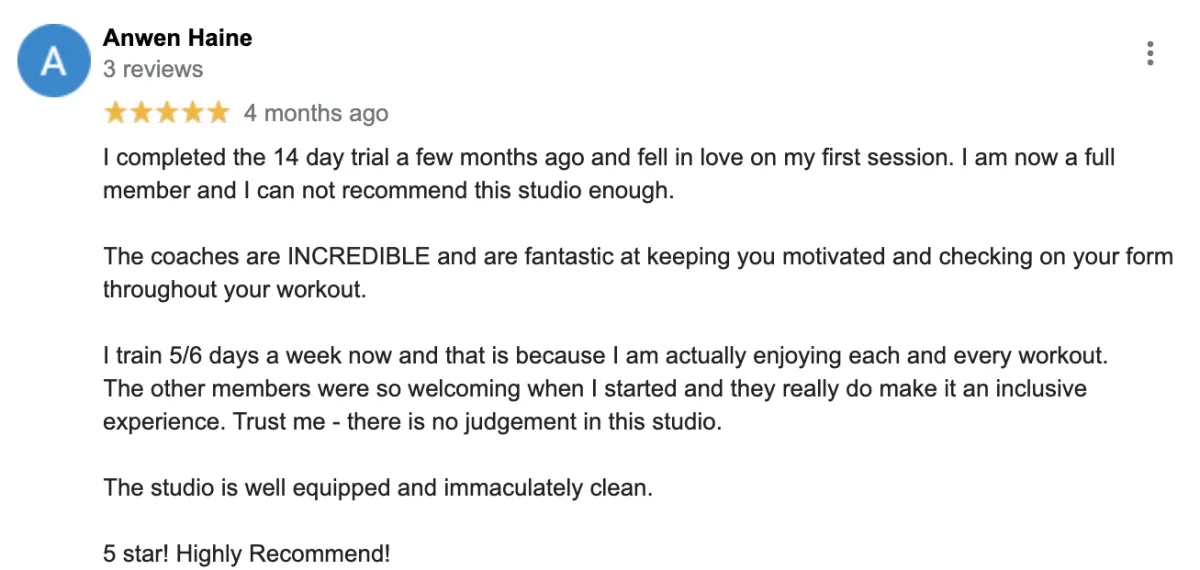Click the fourth star in the rating

[192, 113]
